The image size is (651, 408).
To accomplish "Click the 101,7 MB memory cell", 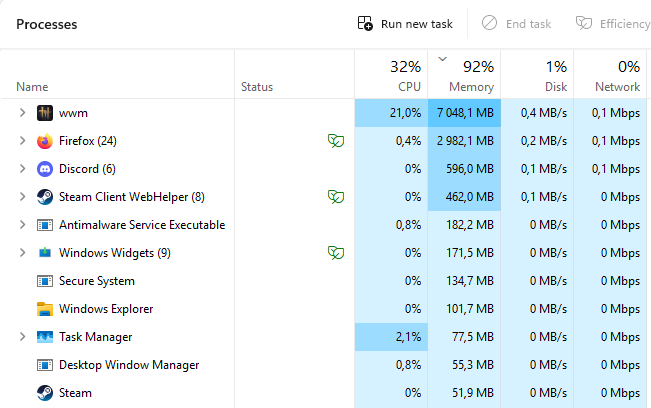I will pyautogui.click(x=465, y=309).
